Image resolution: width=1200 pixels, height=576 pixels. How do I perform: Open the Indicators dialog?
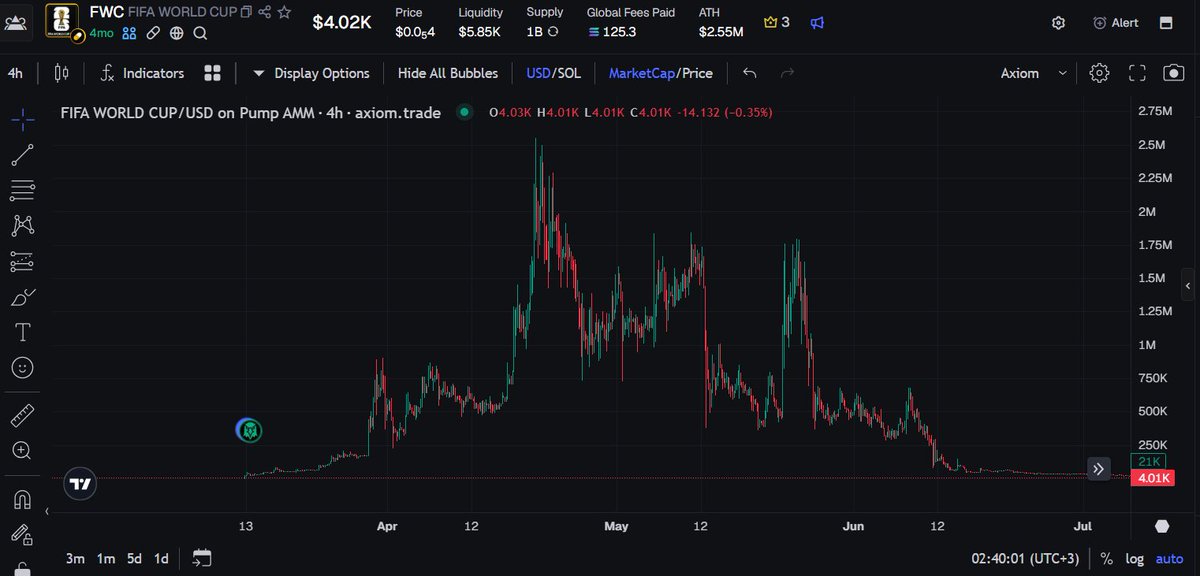142,73
